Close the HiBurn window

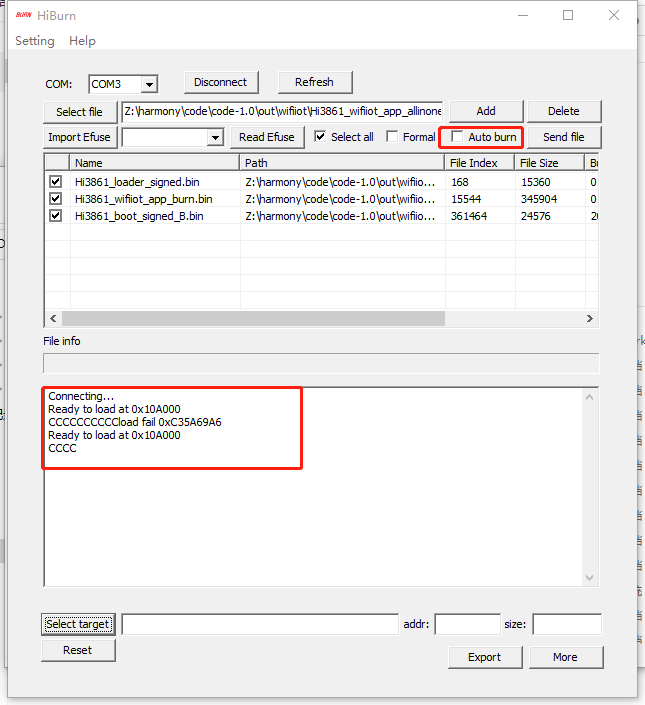click(614, 15)
